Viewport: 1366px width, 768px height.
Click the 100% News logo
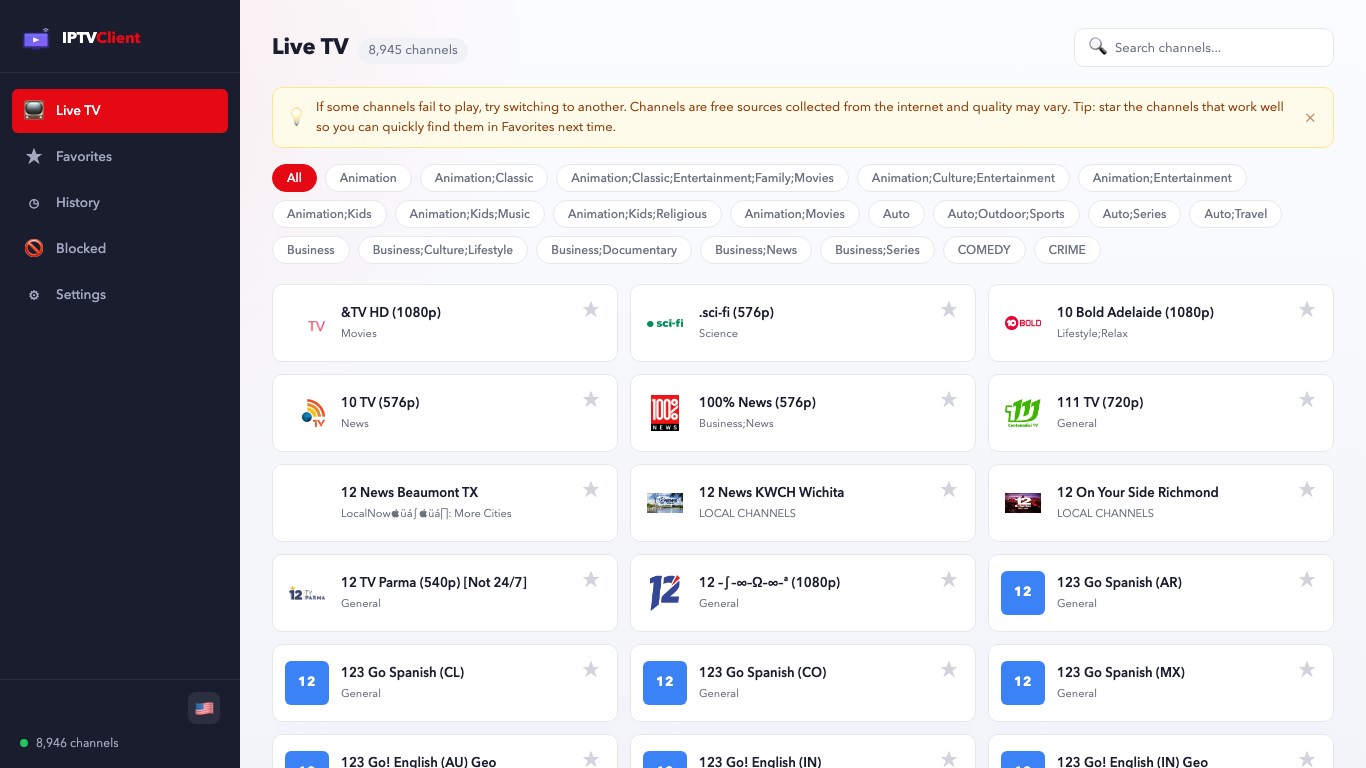point(665,413)
